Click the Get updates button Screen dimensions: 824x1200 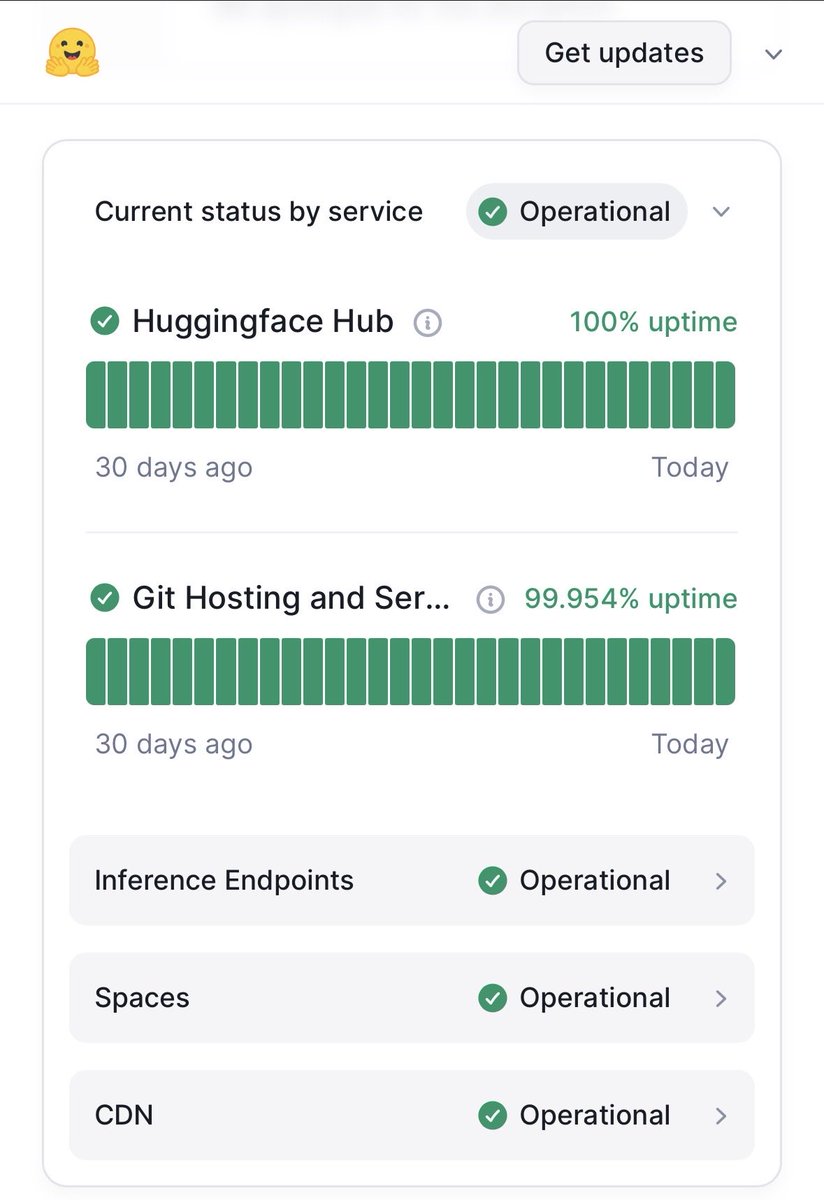[624, 53]
